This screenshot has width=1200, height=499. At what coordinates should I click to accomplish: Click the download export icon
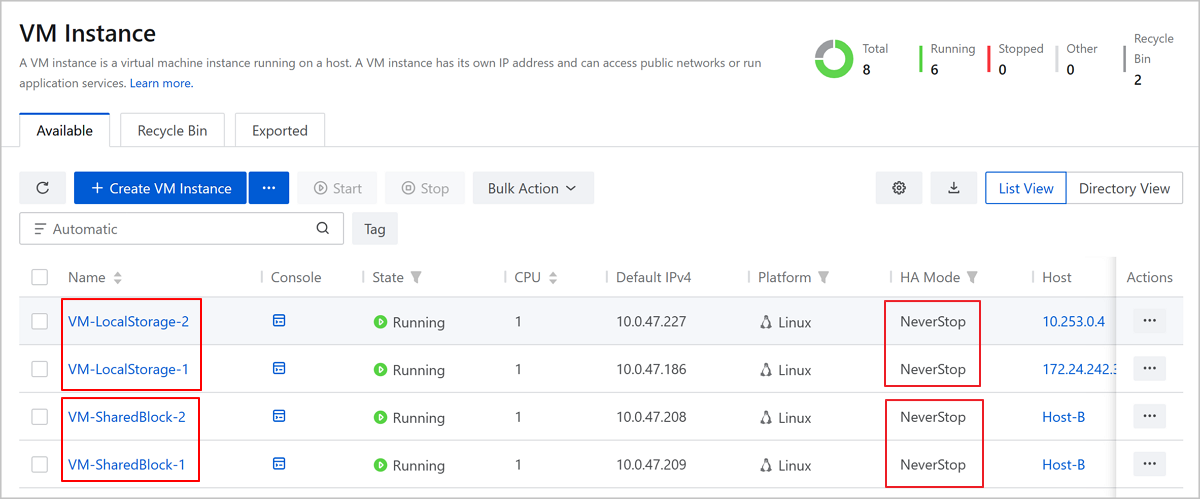pyautogui.click(x=954, y=188)
